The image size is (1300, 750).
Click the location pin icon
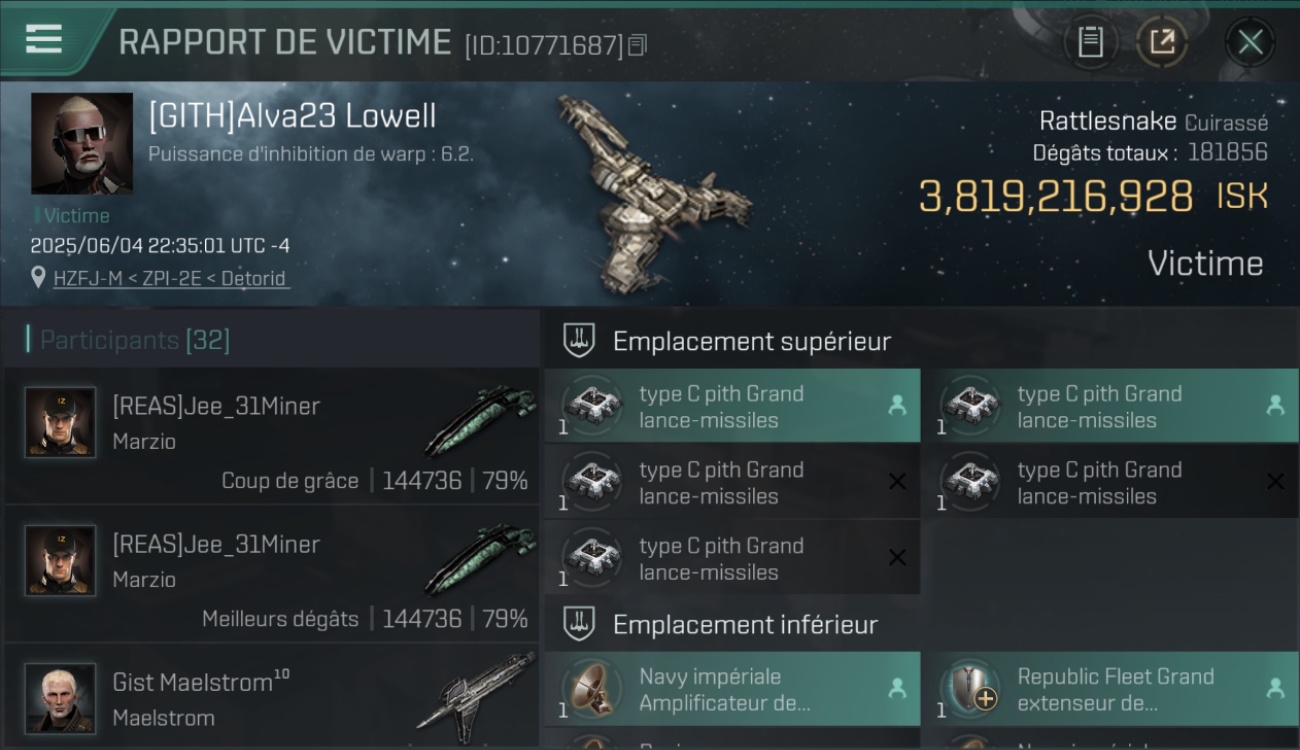pyautogui.click(x=39, y=278)
